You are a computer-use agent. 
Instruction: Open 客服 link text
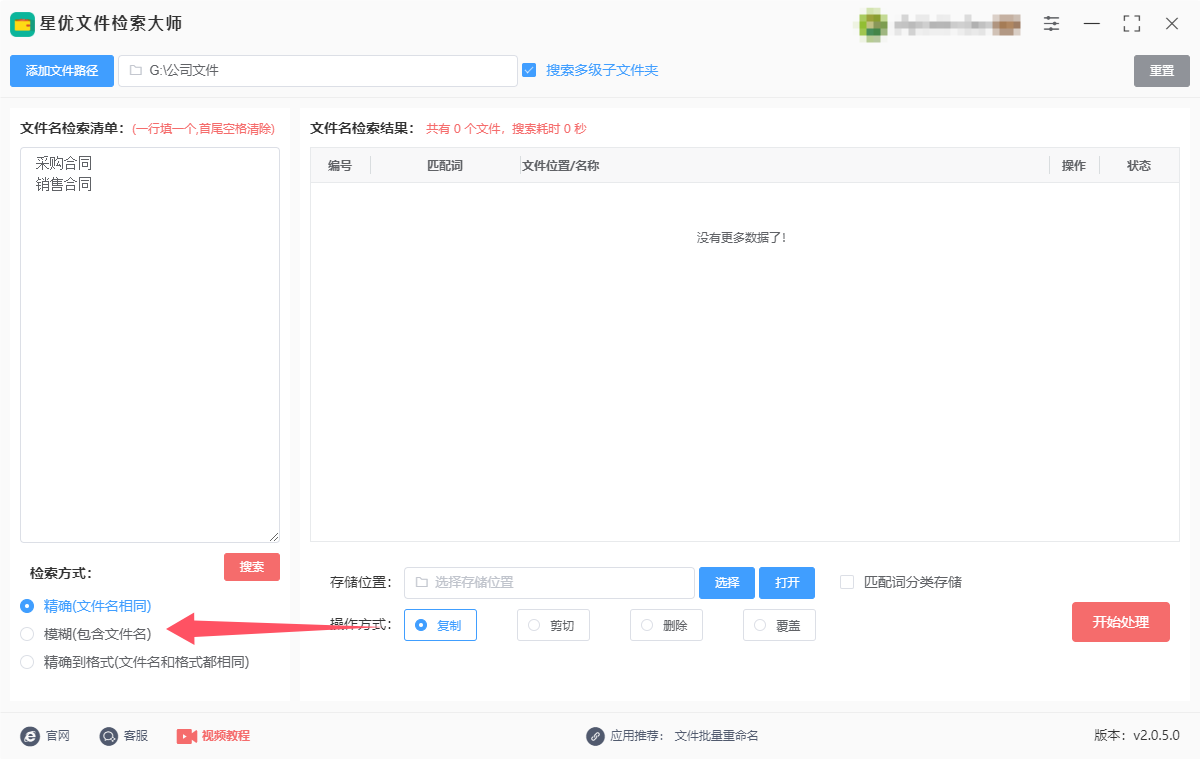click(x=136, y=736)
